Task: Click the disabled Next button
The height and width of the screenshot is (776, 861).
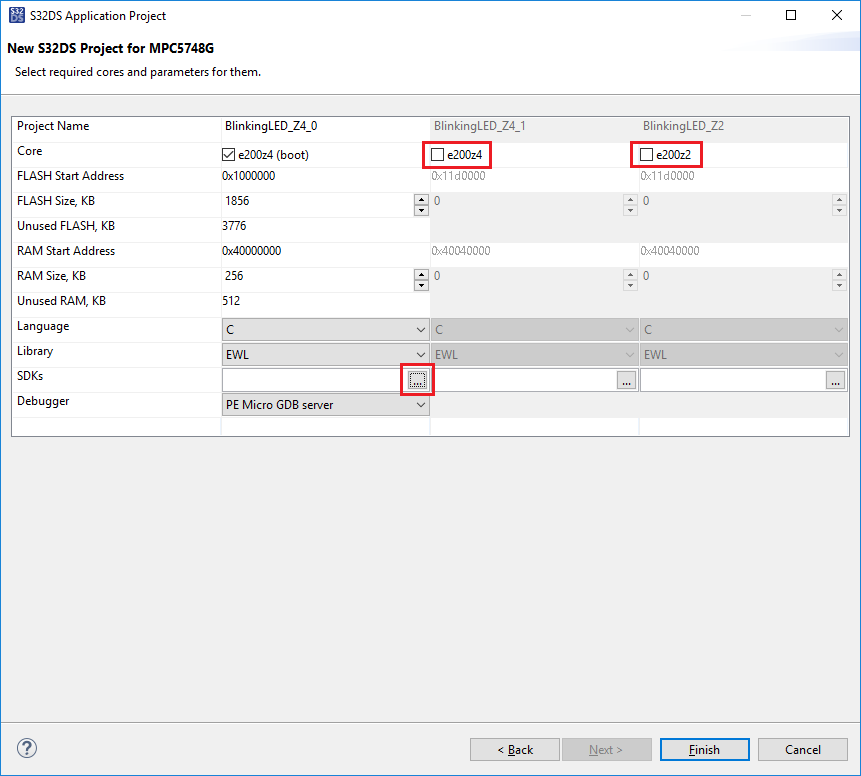Action: tap(606, 750)
